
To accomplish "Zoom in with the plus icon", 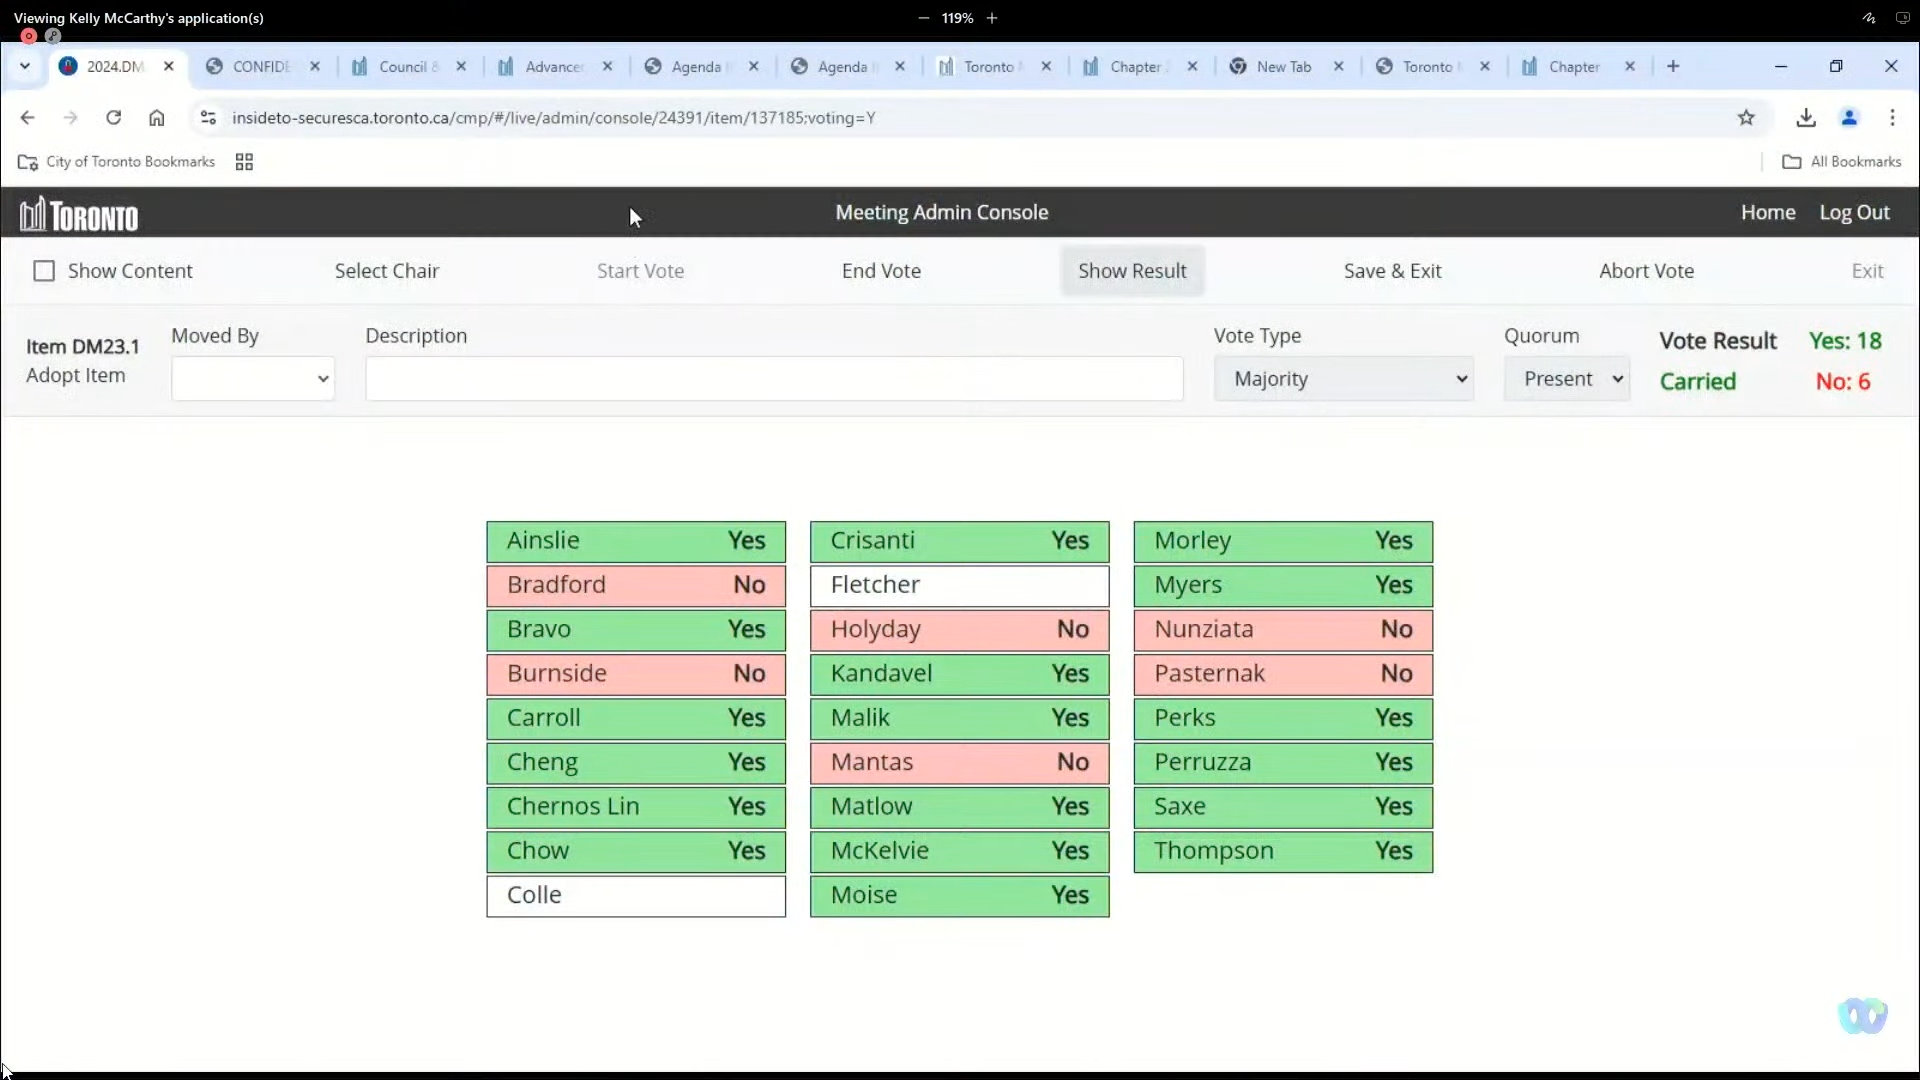I will pos(992,18).
